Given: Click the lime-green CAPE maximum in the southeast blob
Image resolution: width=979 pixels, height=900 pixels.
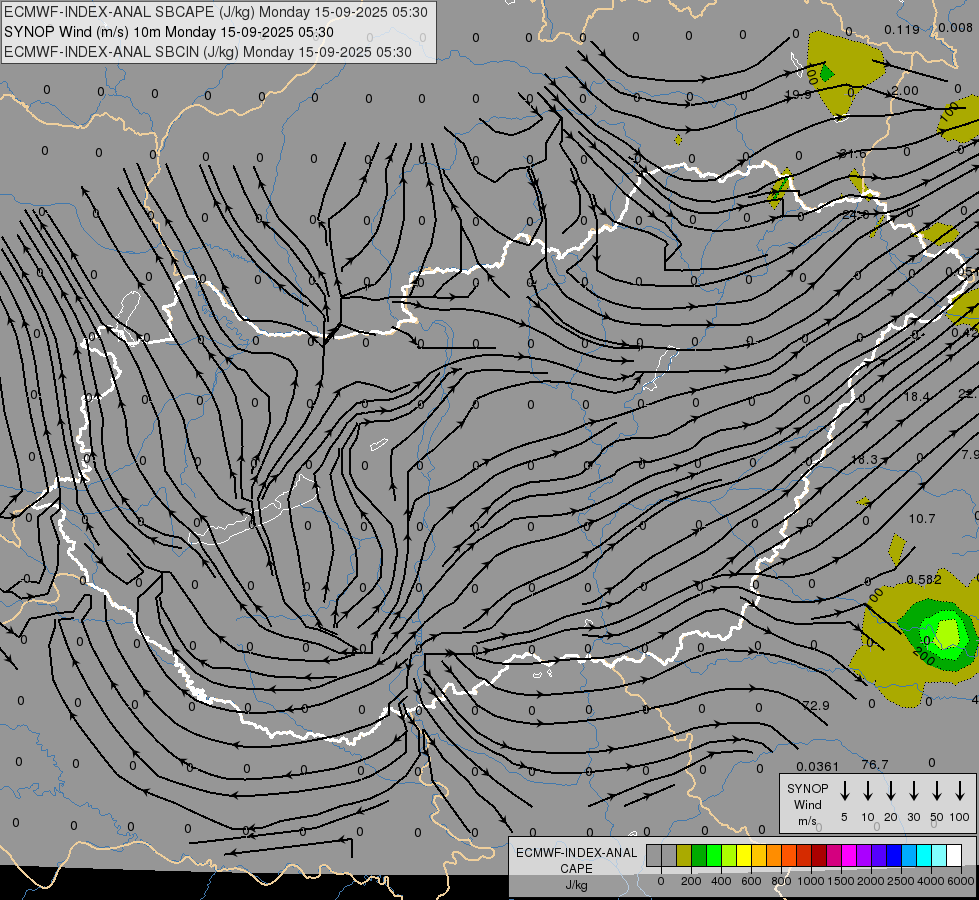Looking at the screenshot, I should pos(948,632).
